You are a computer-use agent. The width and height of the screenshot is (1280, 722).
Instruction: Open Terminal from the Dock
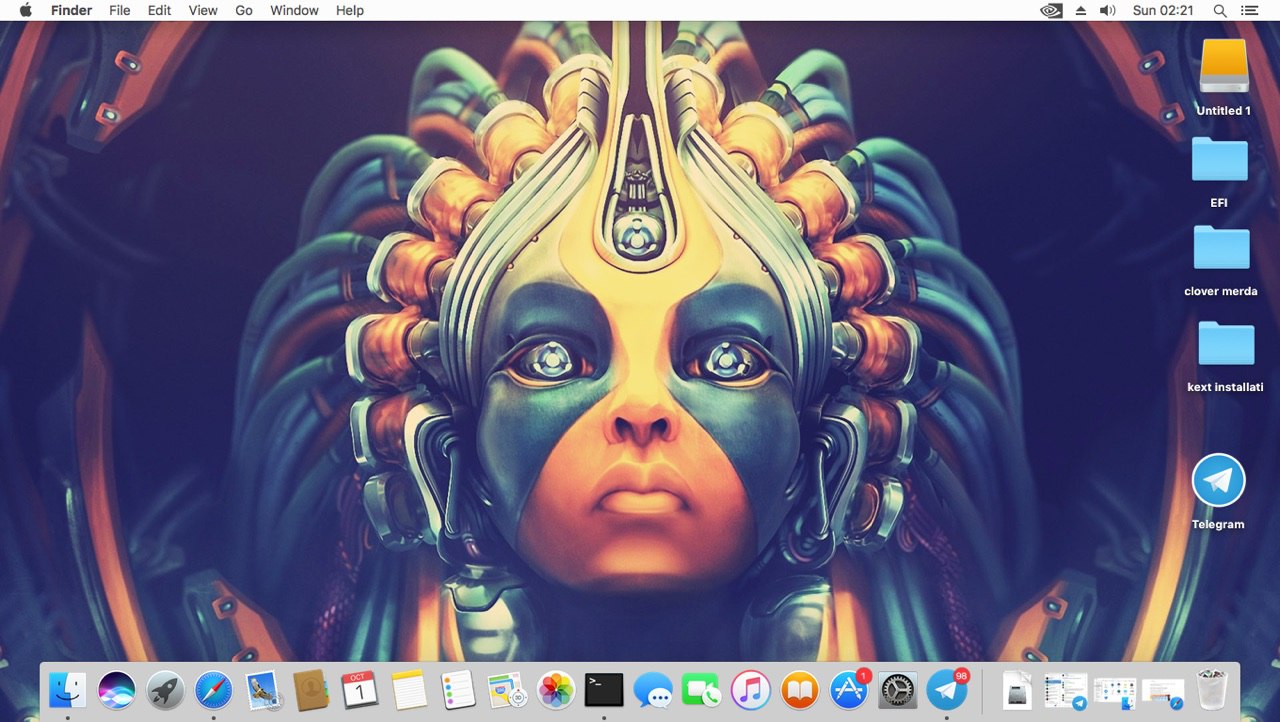[604, 689]
